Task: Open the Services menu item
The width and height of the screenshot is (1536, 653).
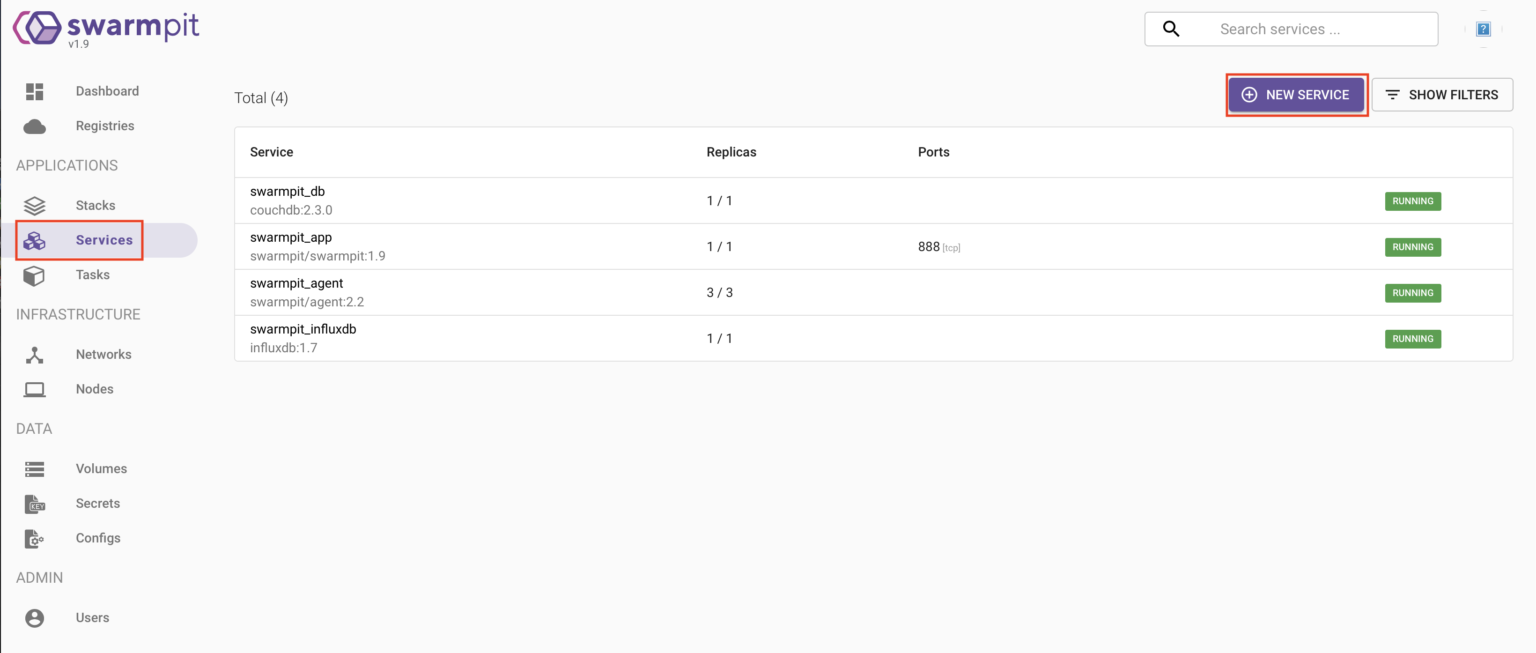Action: (x=104, y=240)
